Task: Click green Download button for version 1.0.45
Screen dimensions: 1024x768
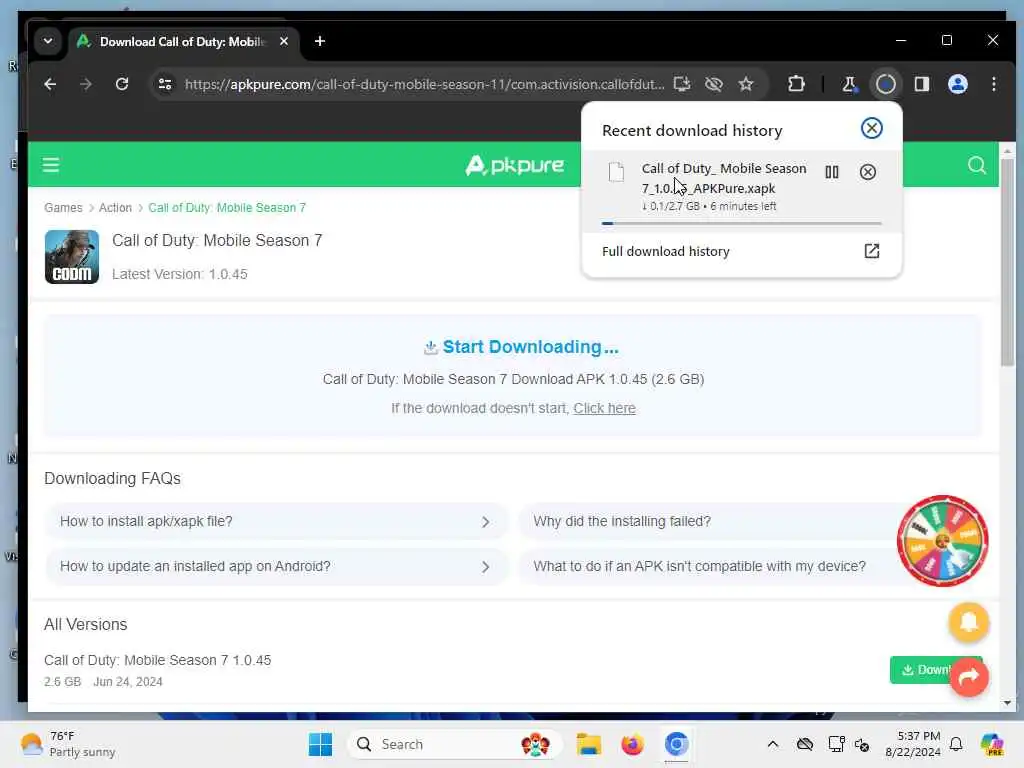Action: pyautogui.click(x=920, y=670)
